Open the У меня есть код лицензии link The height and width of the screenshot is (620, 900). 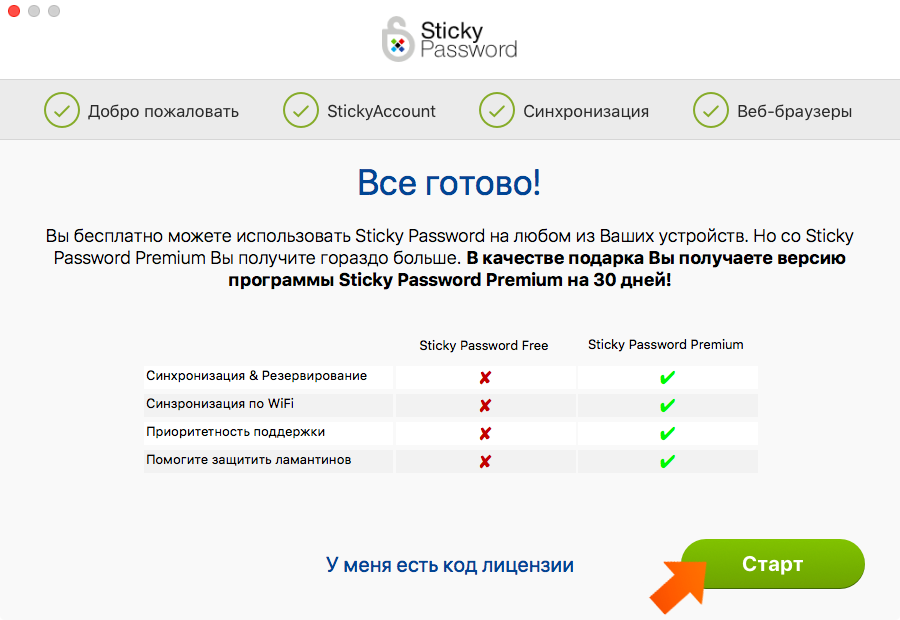(x=450, y=565)
